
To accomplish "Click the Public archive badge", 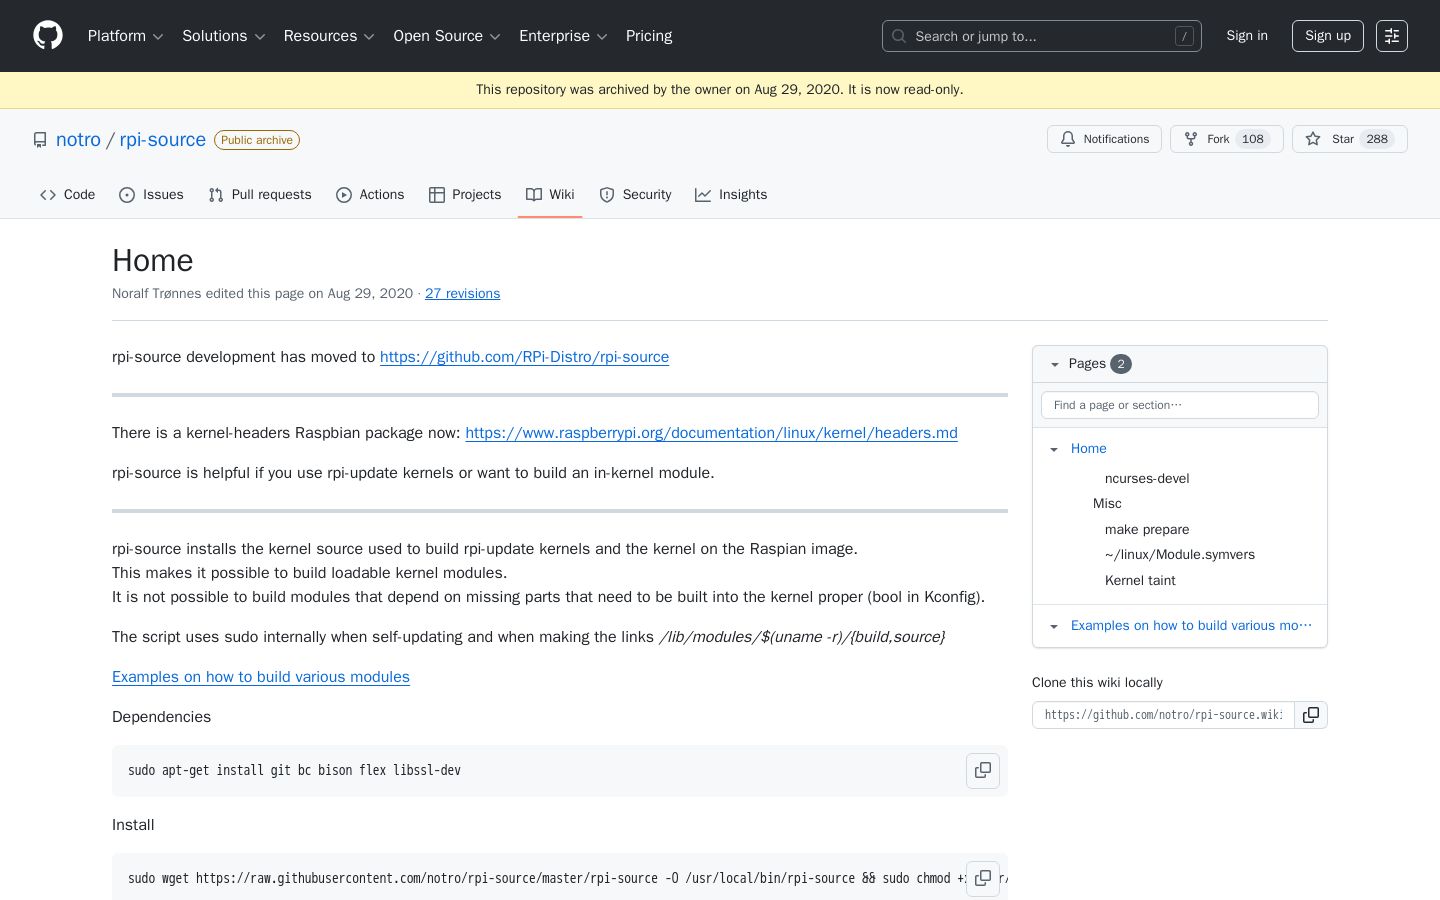I will point(257,140).
